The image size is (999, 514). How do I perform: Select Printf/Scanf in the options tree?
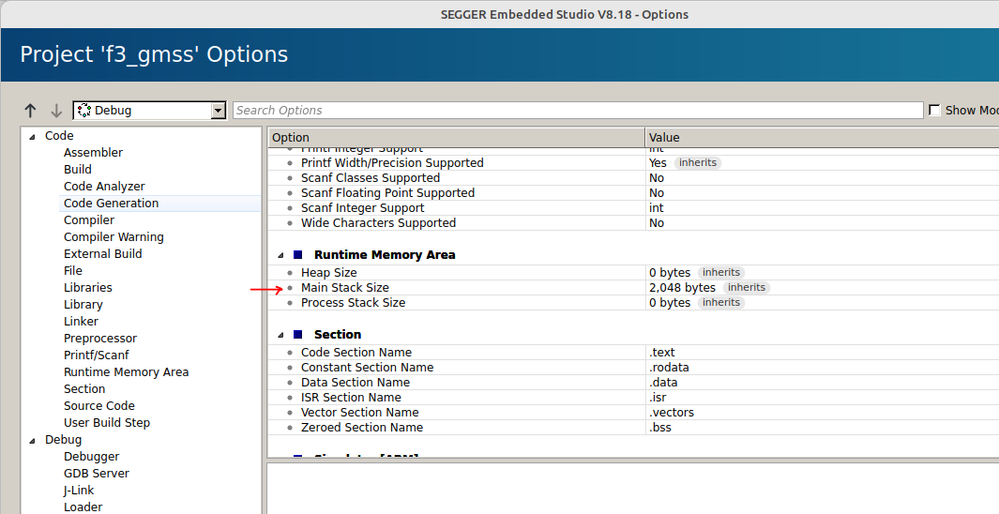pyautogui.click(x=96, y=355)
